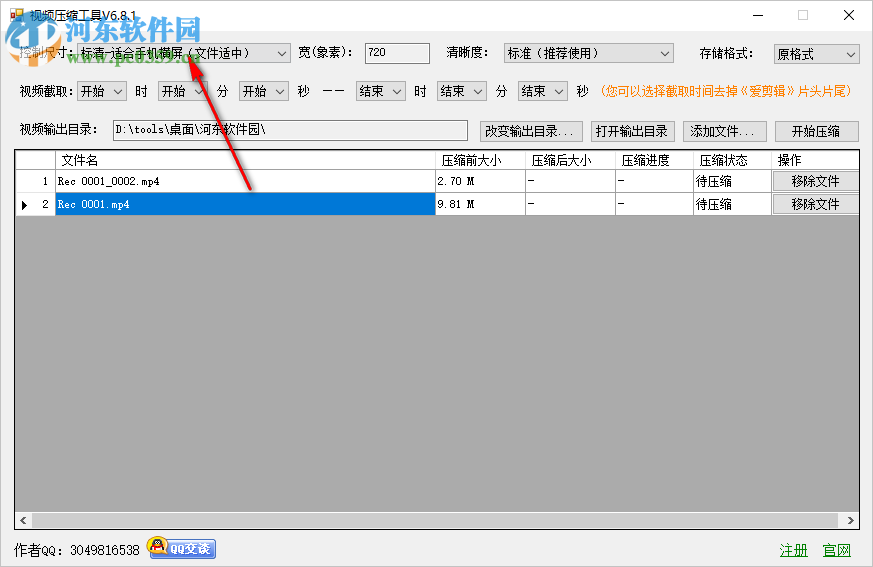The width and height of the screenshot is (873, 567).
Task: Click 待压缩 status of Rec 0001.mp4
Action: coord(732,204)
